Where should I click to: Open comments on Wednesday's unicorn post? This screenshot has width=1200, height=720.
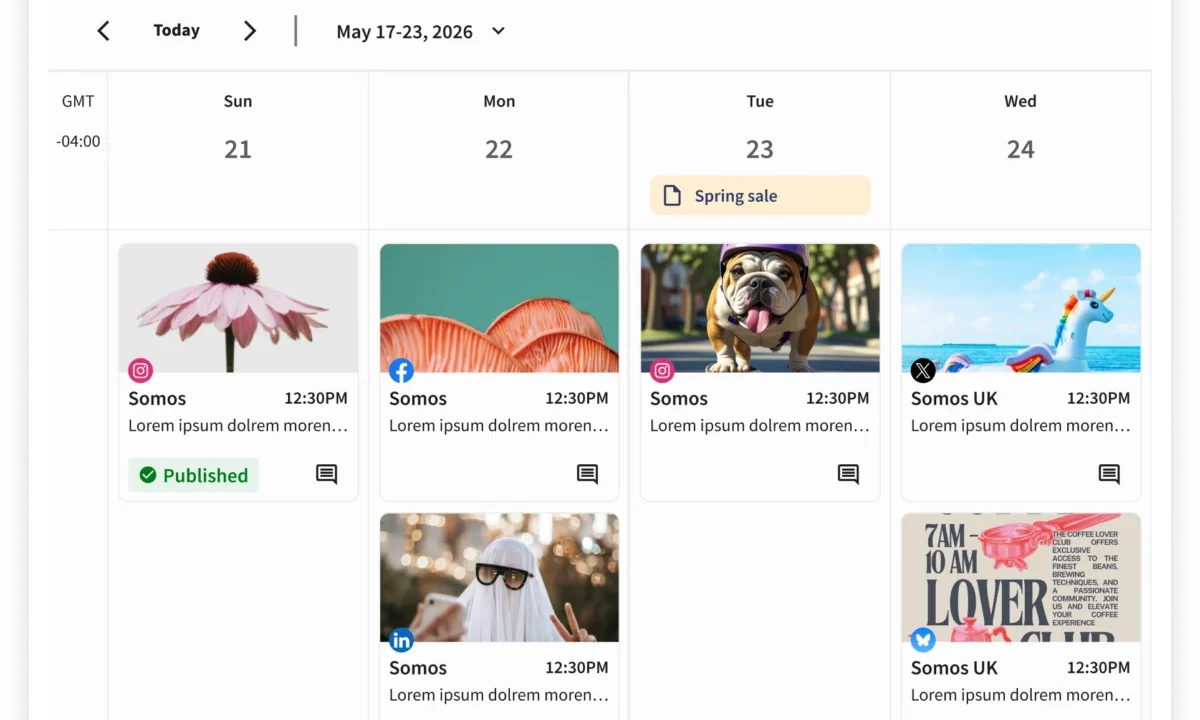pyautogui.click(x=1110, y=474)
